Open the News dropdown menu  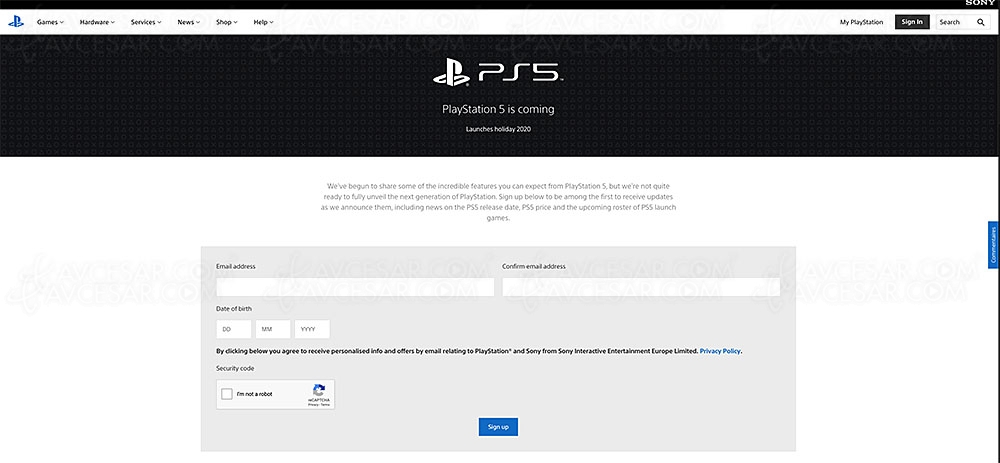coord(189,22)
